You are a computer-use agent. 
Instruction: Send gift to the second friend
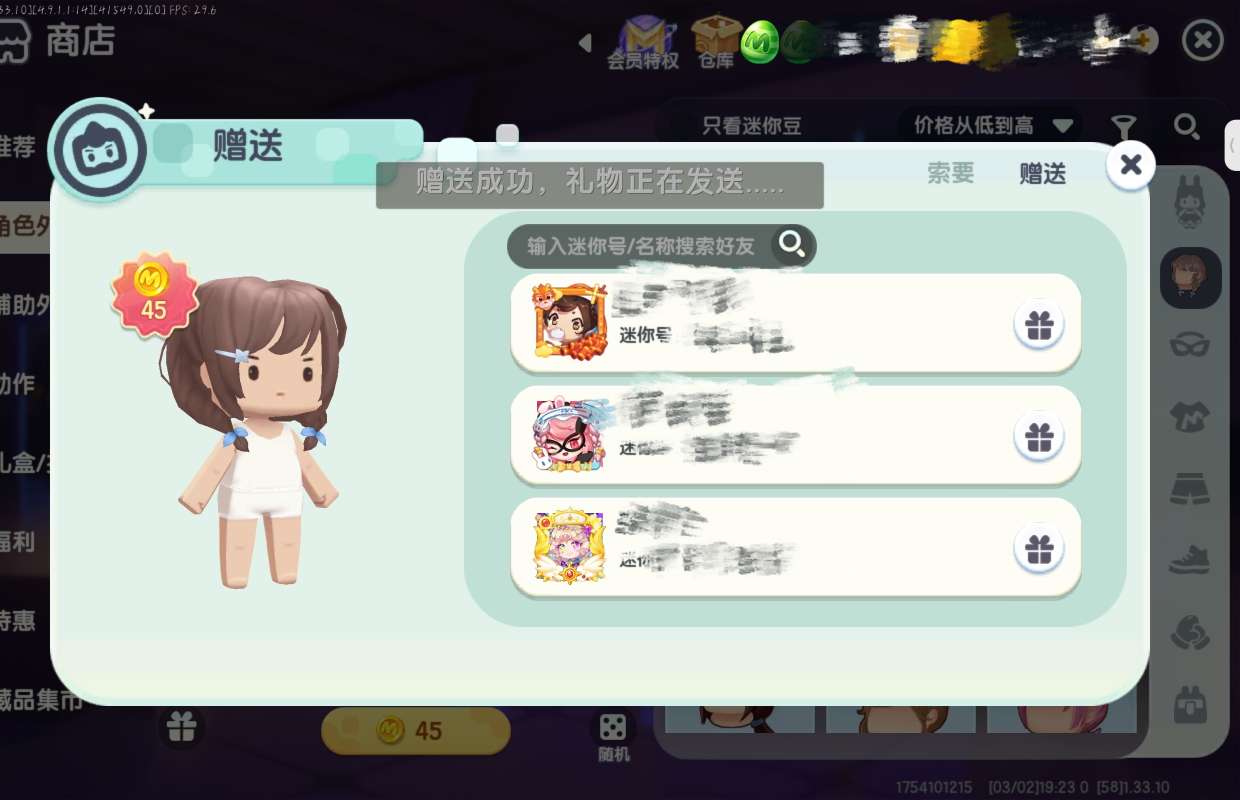click(1039, 437)
